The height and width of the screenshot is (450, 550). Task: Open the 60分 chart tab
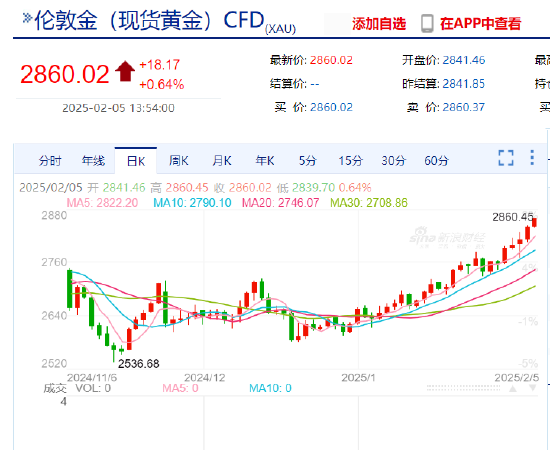point(436,161)
